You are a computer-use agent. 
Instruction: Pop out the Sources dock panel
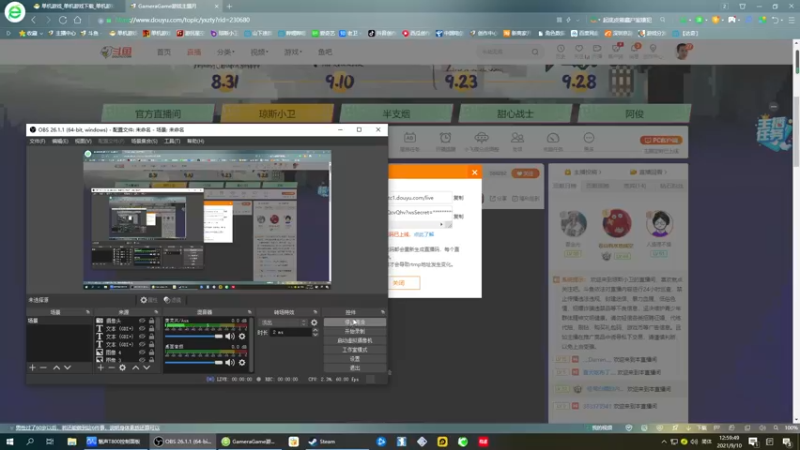(156, 312)
